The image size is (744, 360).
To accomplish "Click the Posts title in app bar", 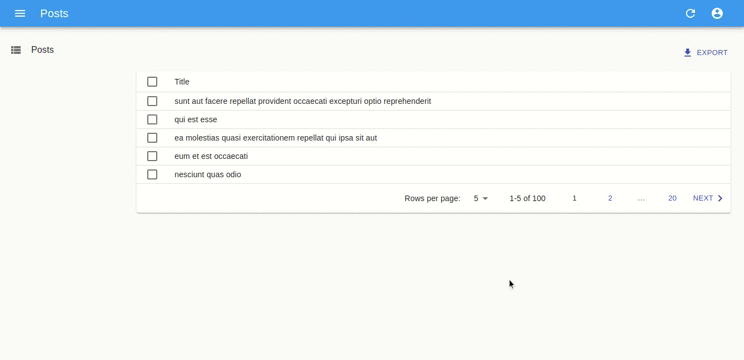I will pyautogui.click(x=54, y=13).
